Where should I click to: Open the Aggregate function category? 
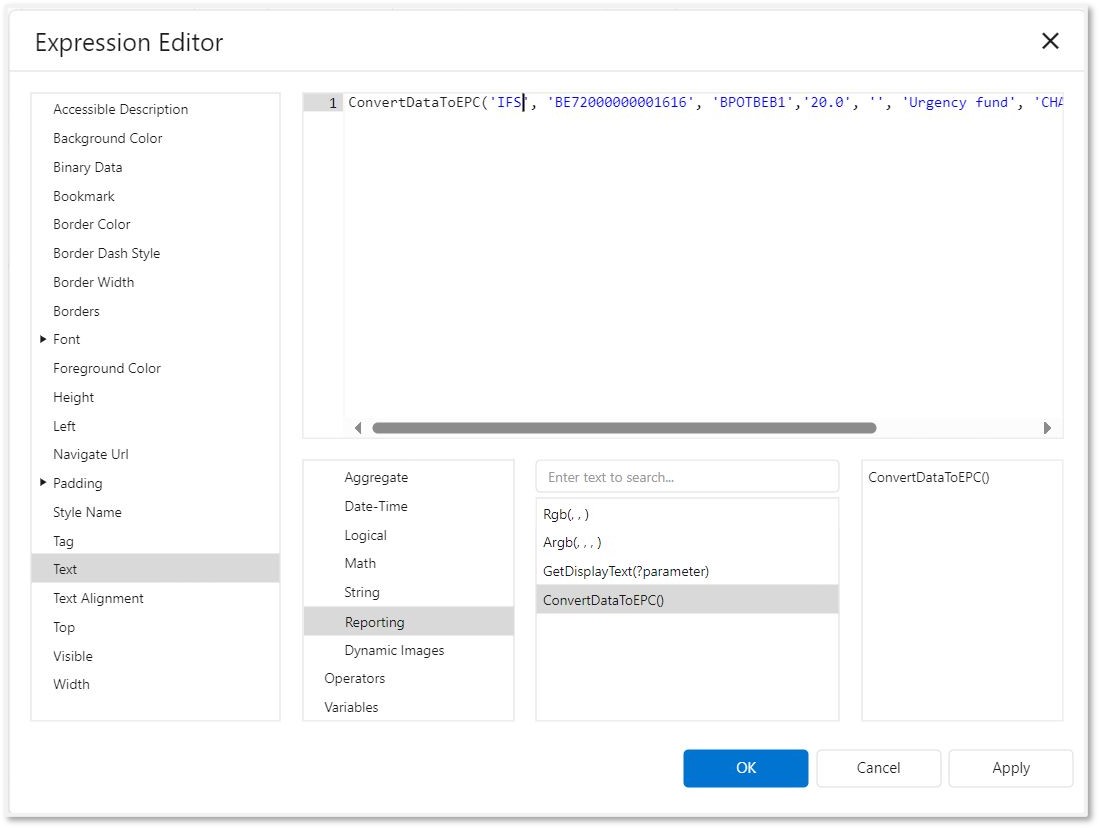376,478
